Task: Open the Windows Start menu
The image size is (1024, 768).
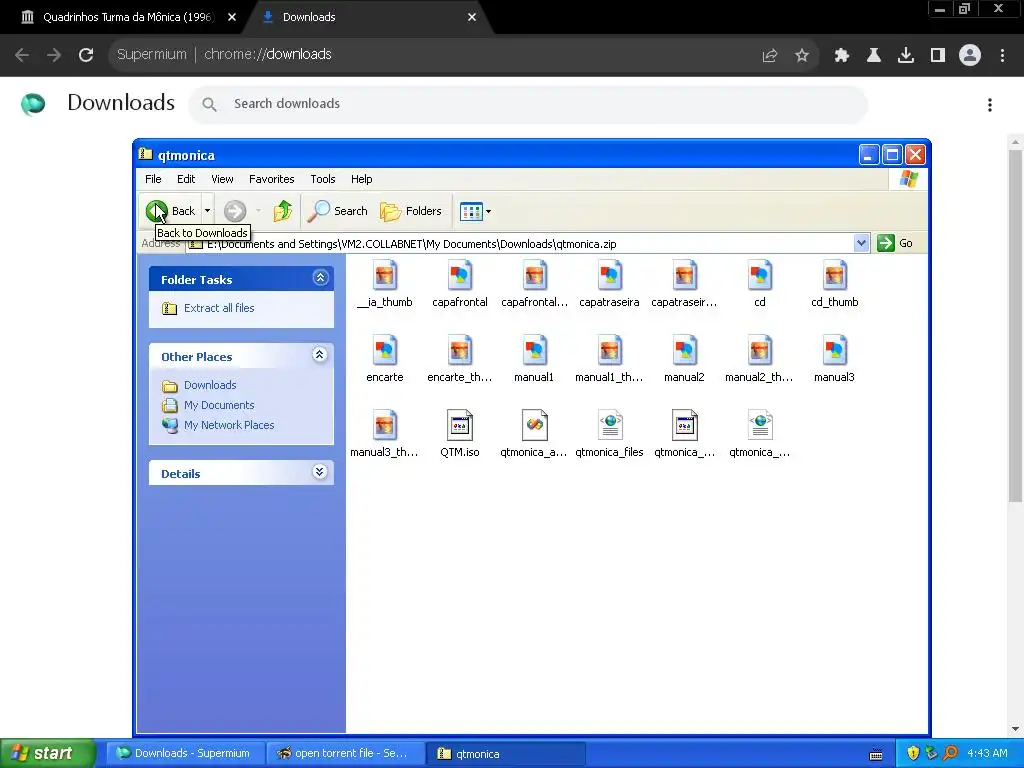Action: point(47,754)
